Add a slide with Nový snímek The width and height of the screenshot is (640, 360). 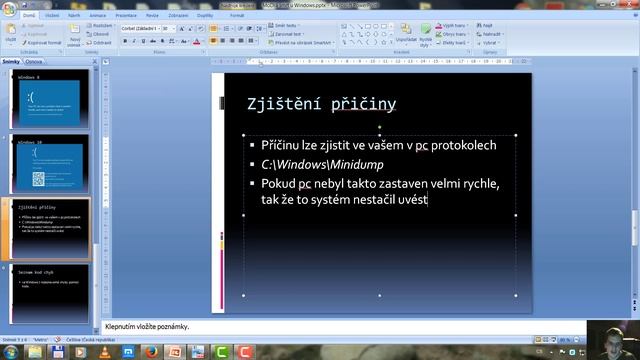(x=74, y=35)
